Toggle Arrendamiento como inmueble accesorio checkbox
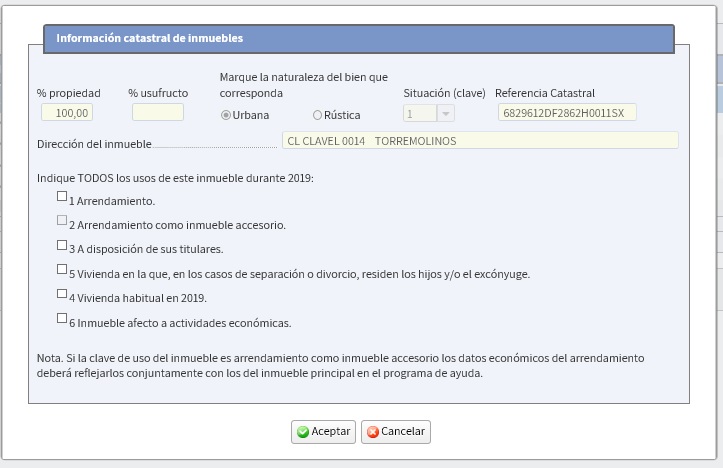The image size is (723, 468). tap(62, 221)
